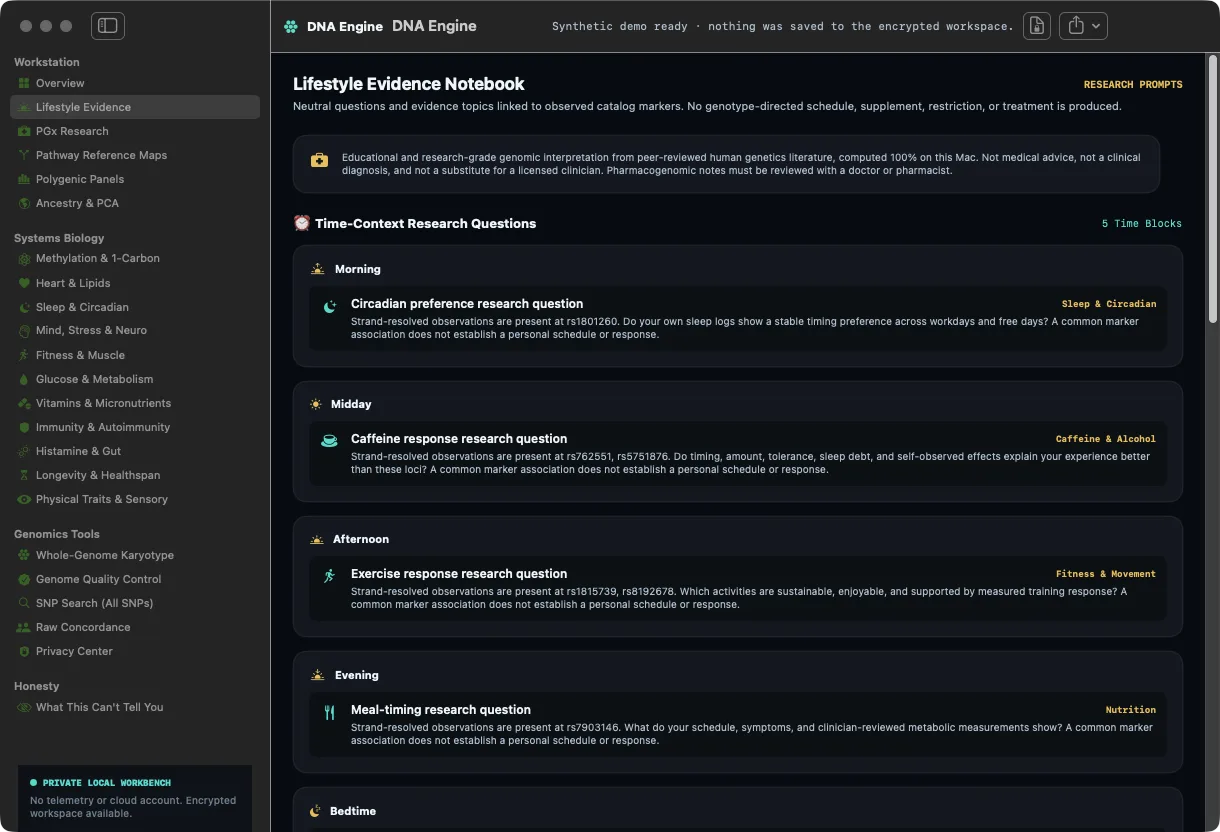Click the Whole-Genome Karyotype icon

24,555
